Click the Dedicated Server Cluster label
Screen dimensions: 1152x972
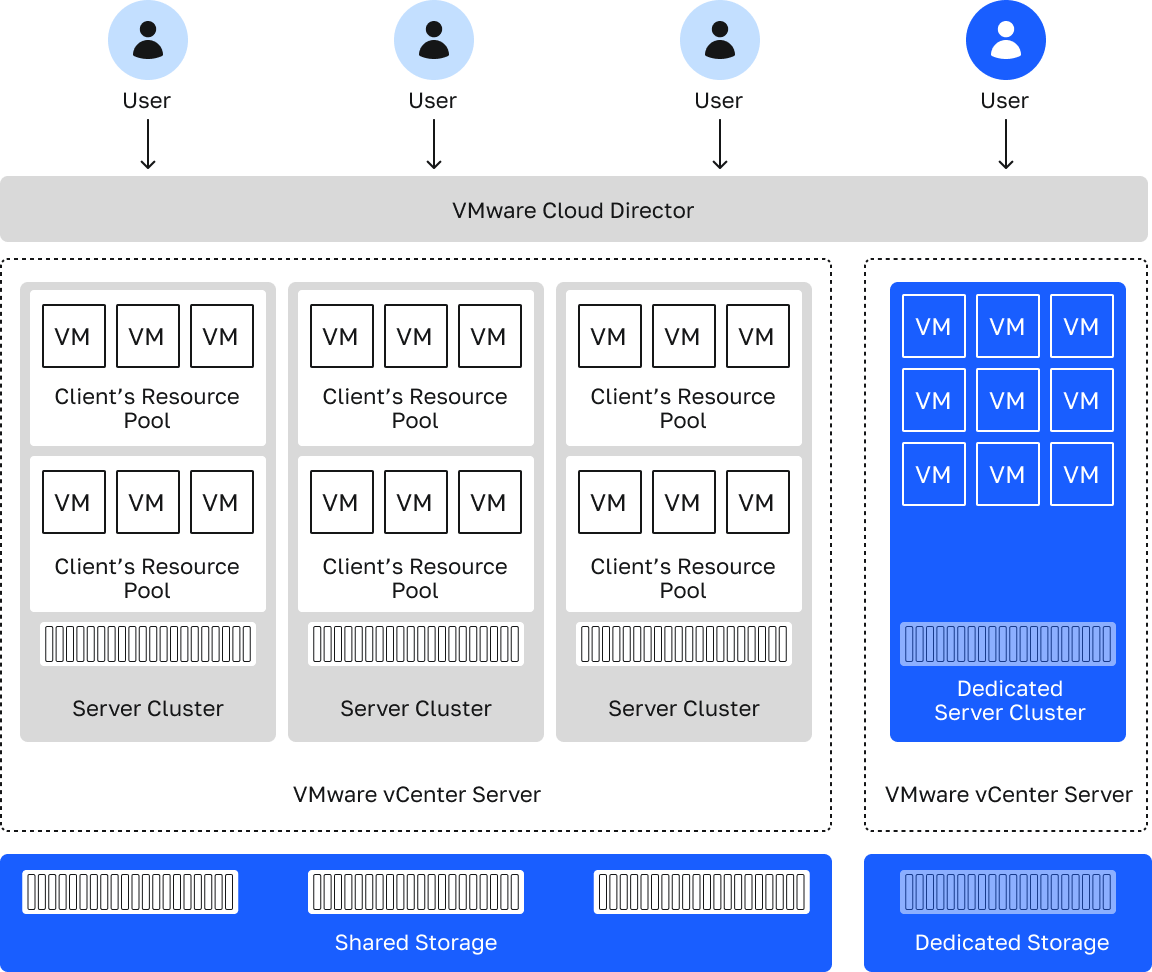coord(1009,700)
